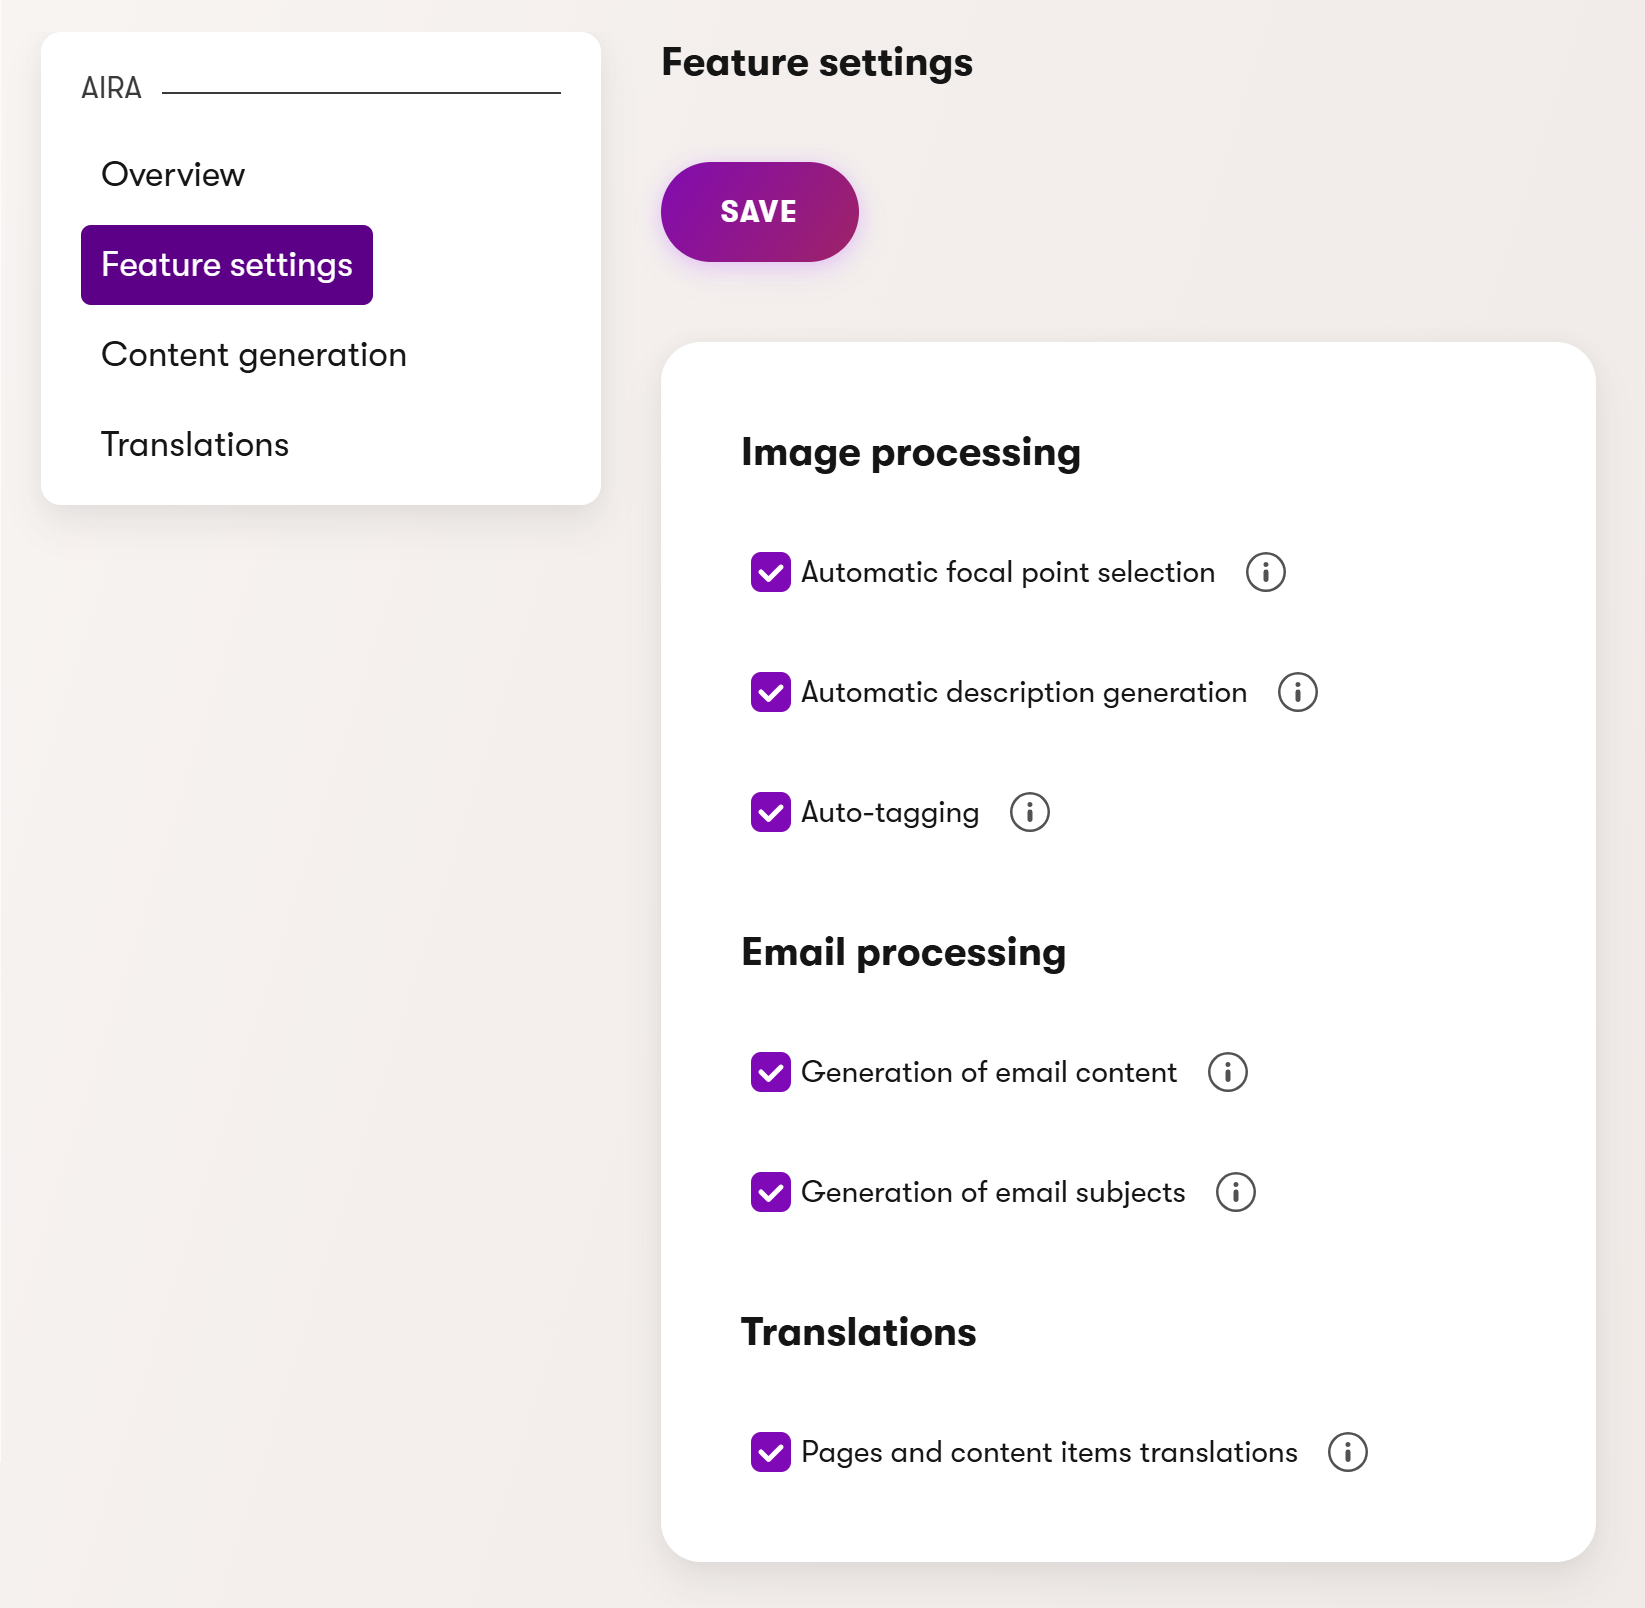The height and width of the screenshot is (1608, 1645).
Task: Click the Automatic focal point selection label
Action: tap(1008, 572)
